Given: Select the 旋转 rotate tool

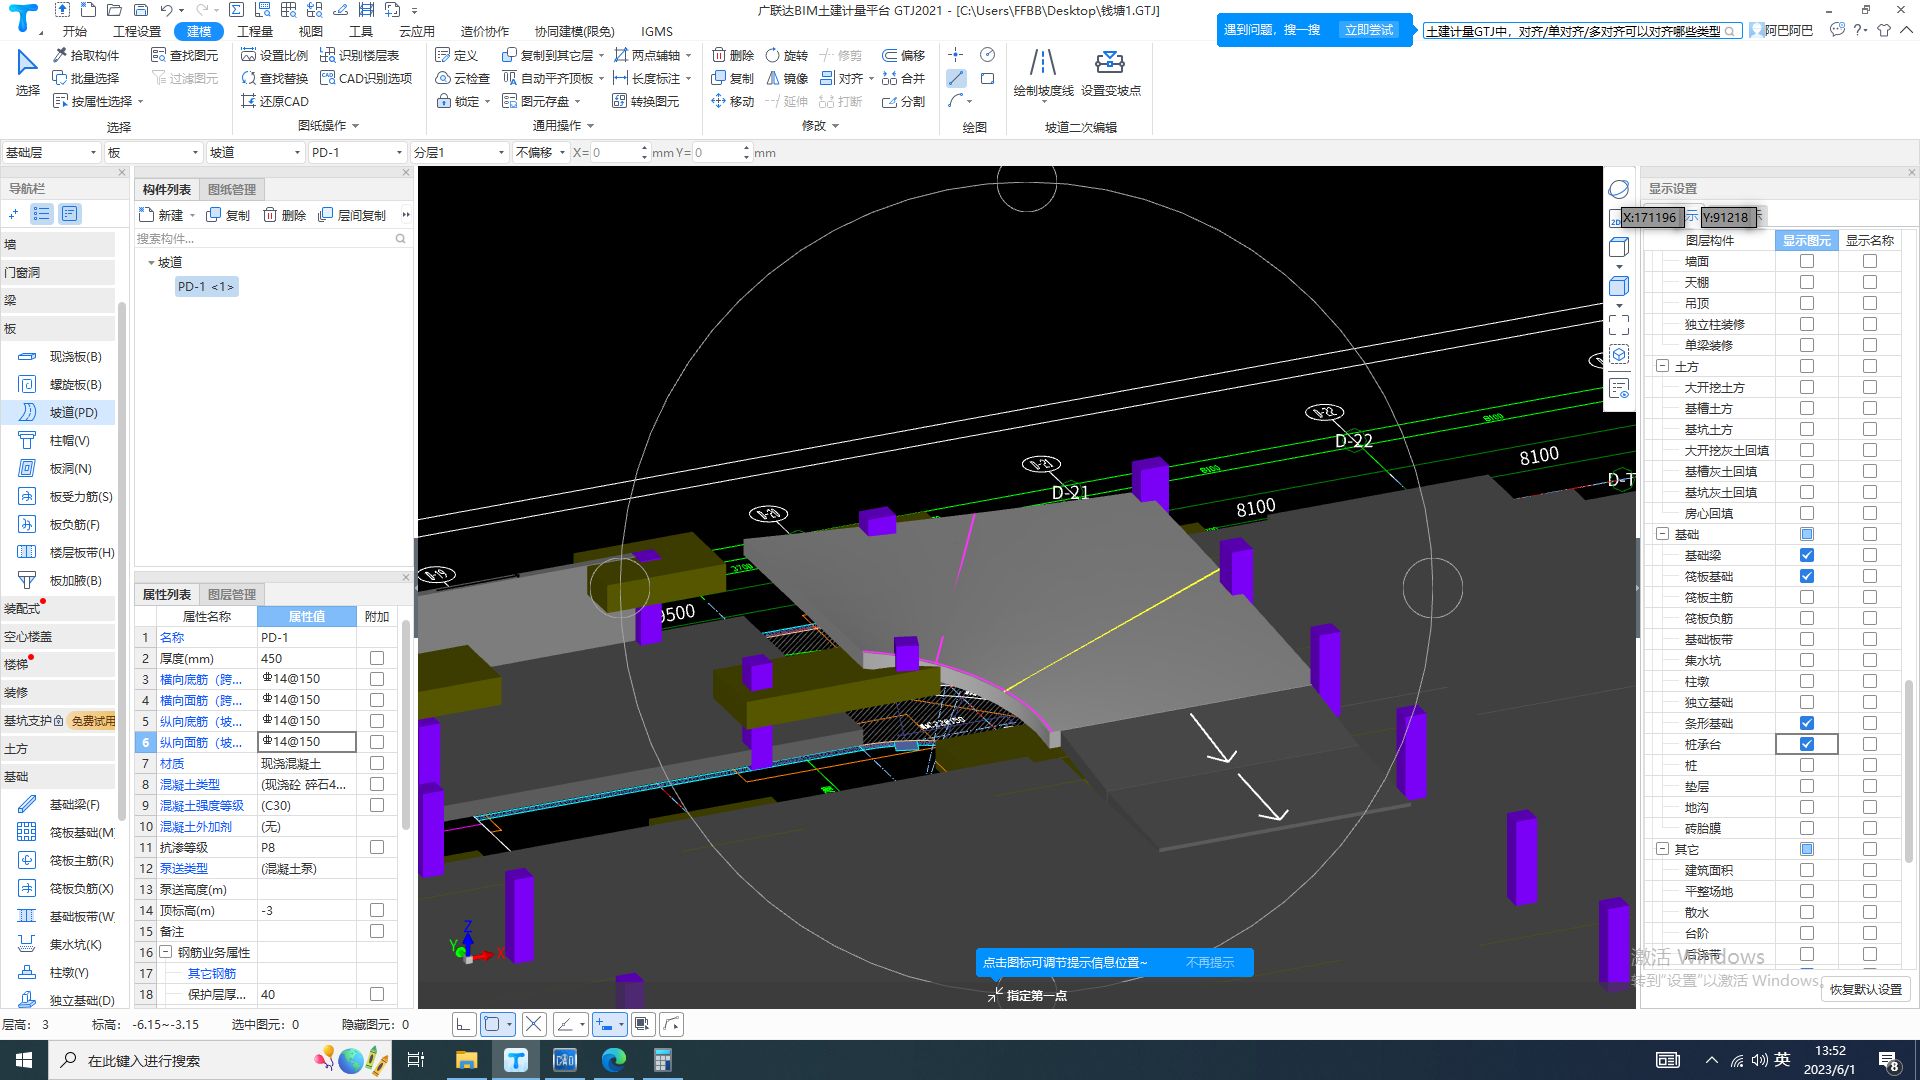Looking at the screenshot, I should (787, 55).
